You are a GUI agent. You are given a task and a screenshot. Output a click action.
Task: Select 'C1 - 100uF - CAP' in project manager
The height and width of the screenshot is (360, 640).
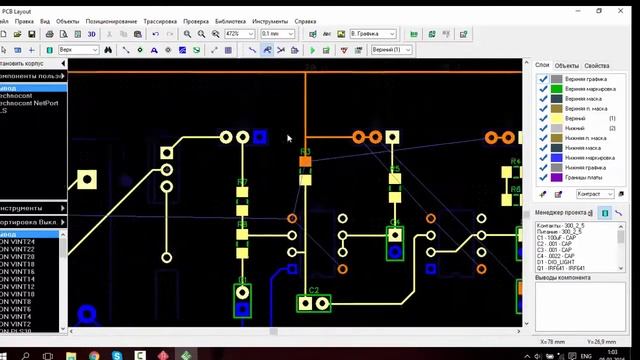coord(556,238)
